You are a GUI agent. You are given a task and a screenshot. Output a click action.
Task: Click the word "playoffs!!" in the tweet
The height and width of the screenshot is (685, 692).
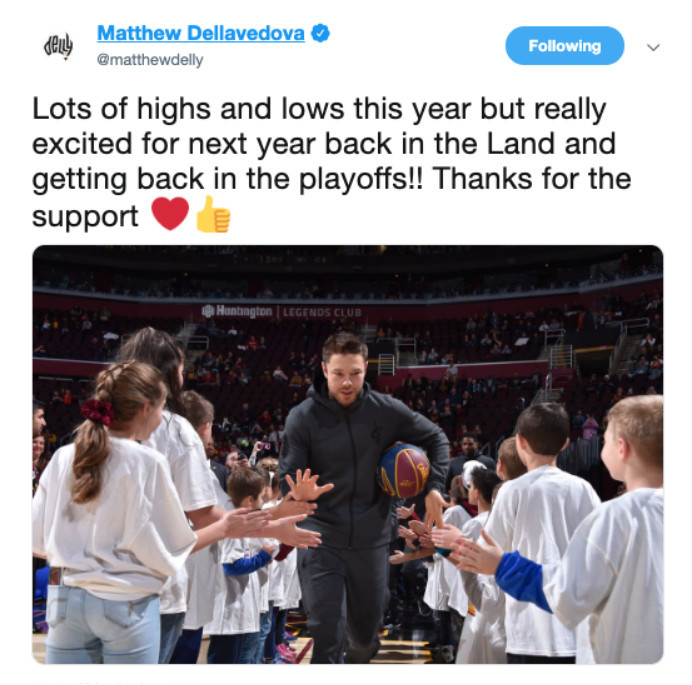[x=361, y=180]
